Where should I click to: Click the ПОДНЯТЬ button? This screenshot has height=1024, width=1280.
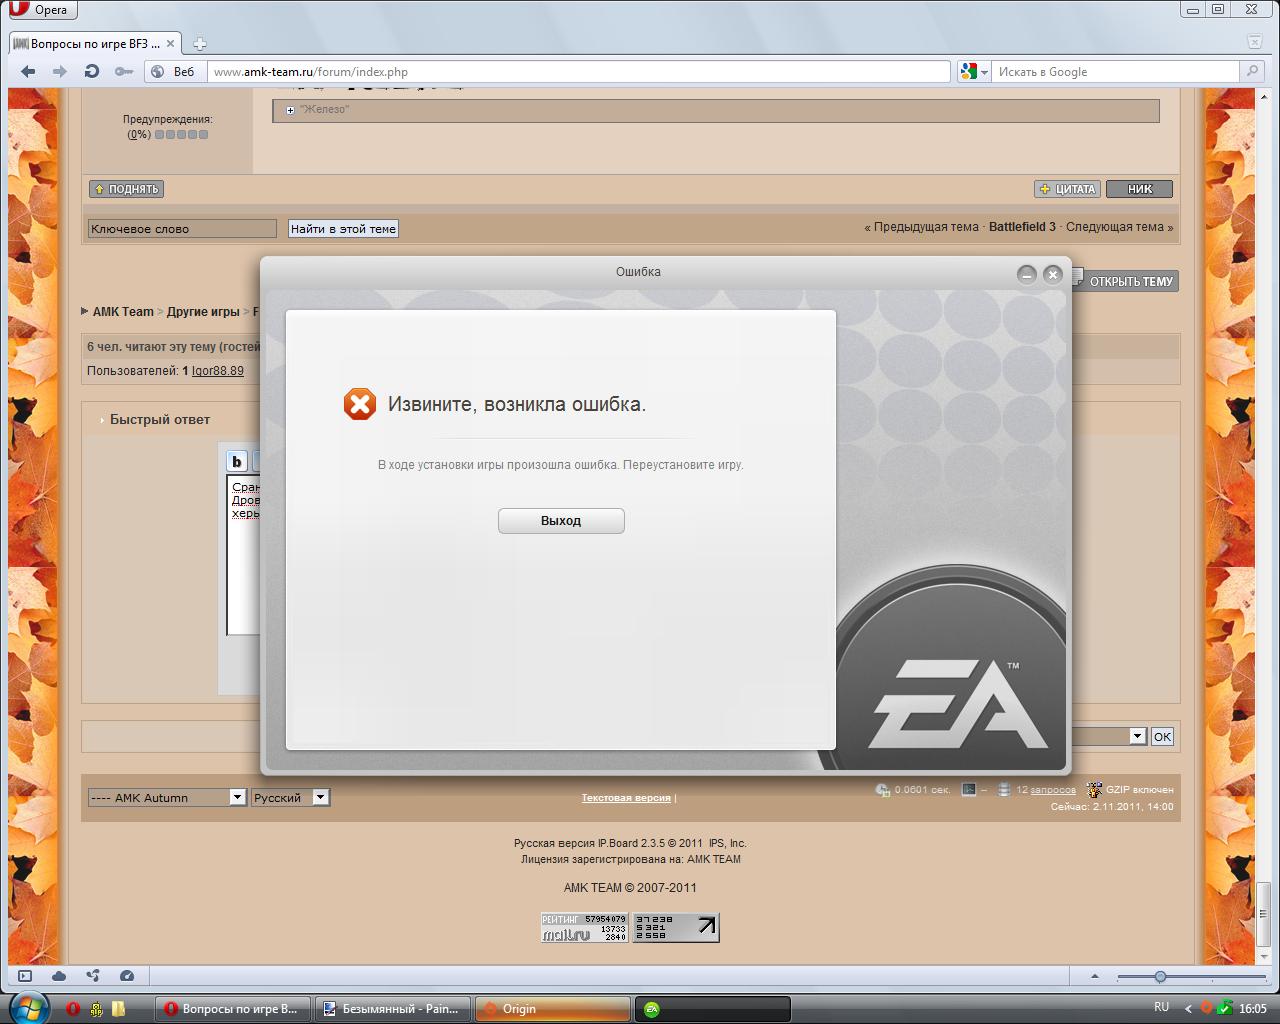click(126, 189)
